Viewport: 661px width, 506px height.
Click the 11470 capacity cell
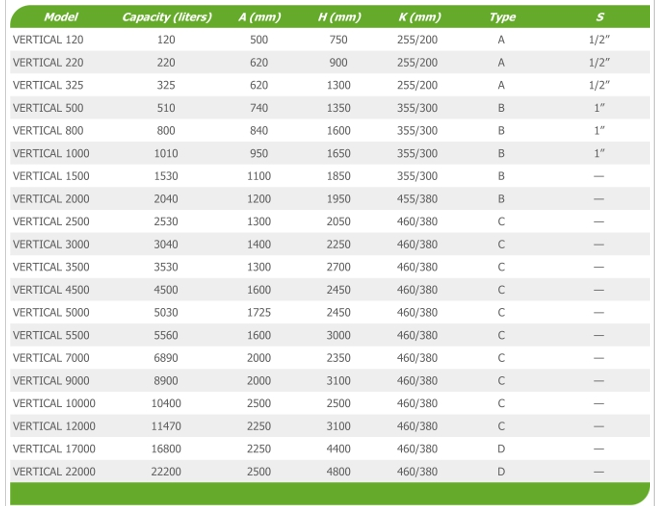[166, 427]
